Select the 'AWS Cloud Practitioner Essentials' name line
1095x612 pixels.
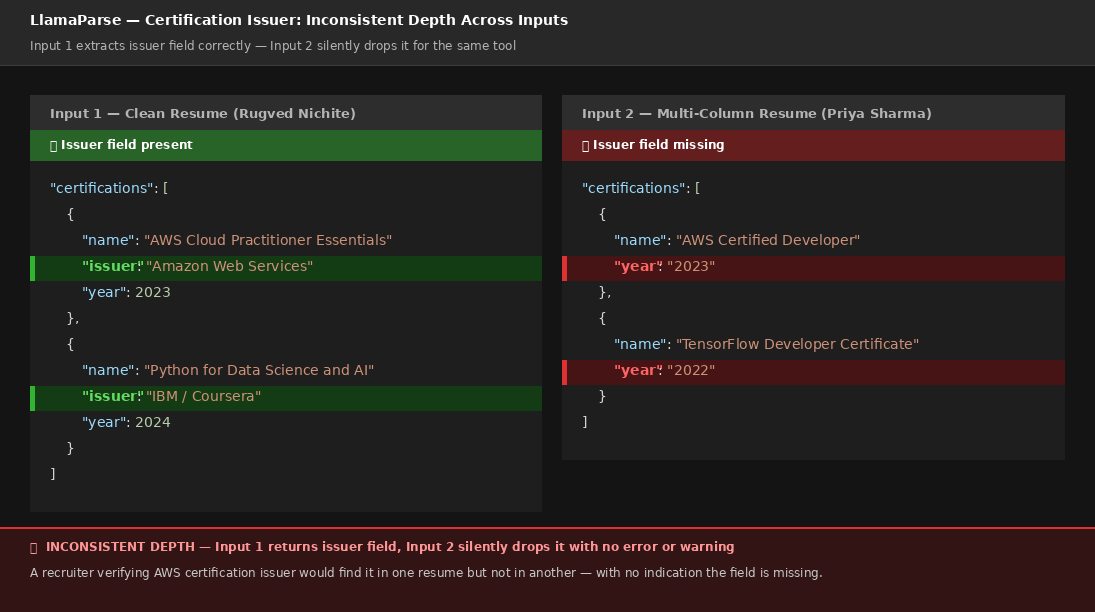(237, 240)
